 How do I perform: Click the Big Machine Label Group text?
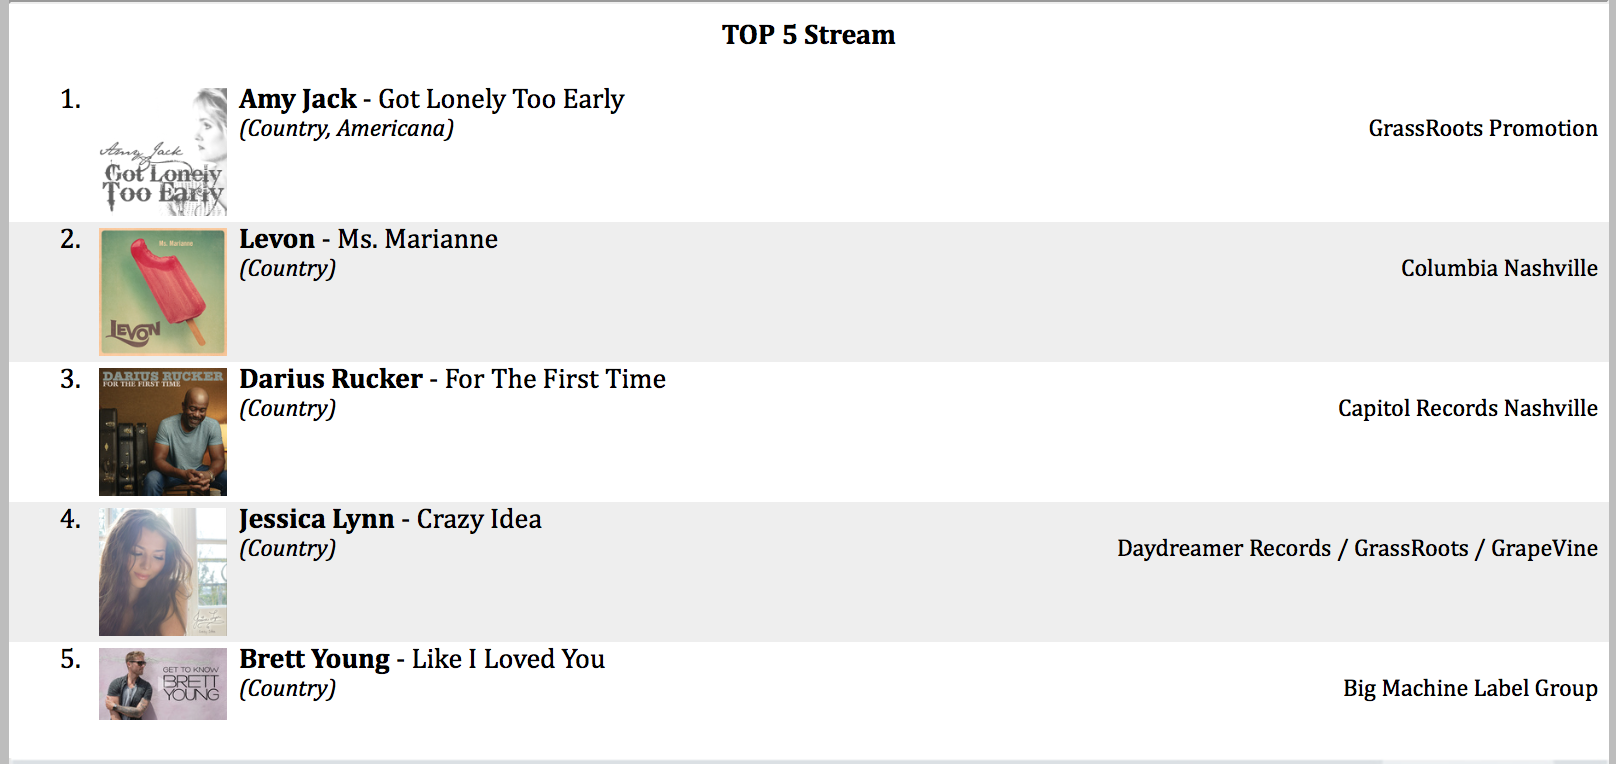(x=1470, y=688)
